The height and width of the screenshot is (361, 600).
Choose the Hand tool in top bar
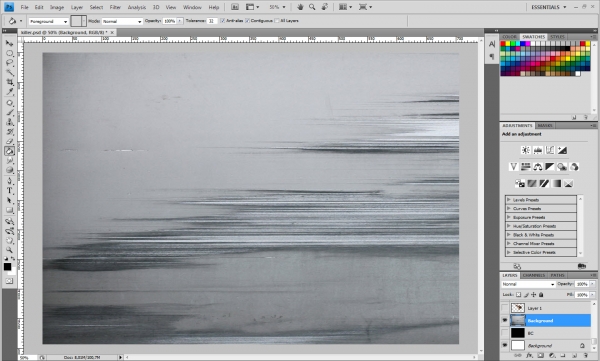click(x=300, y=7)
